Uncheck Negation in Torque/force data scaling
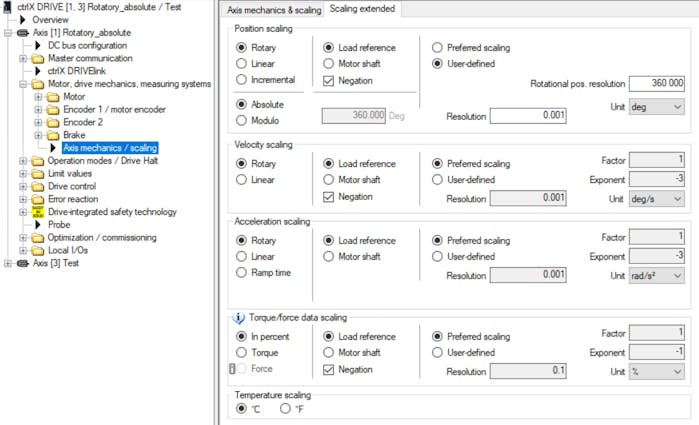Image resolution: width=699 pixels, height=425 pixels. pos(329,370)
